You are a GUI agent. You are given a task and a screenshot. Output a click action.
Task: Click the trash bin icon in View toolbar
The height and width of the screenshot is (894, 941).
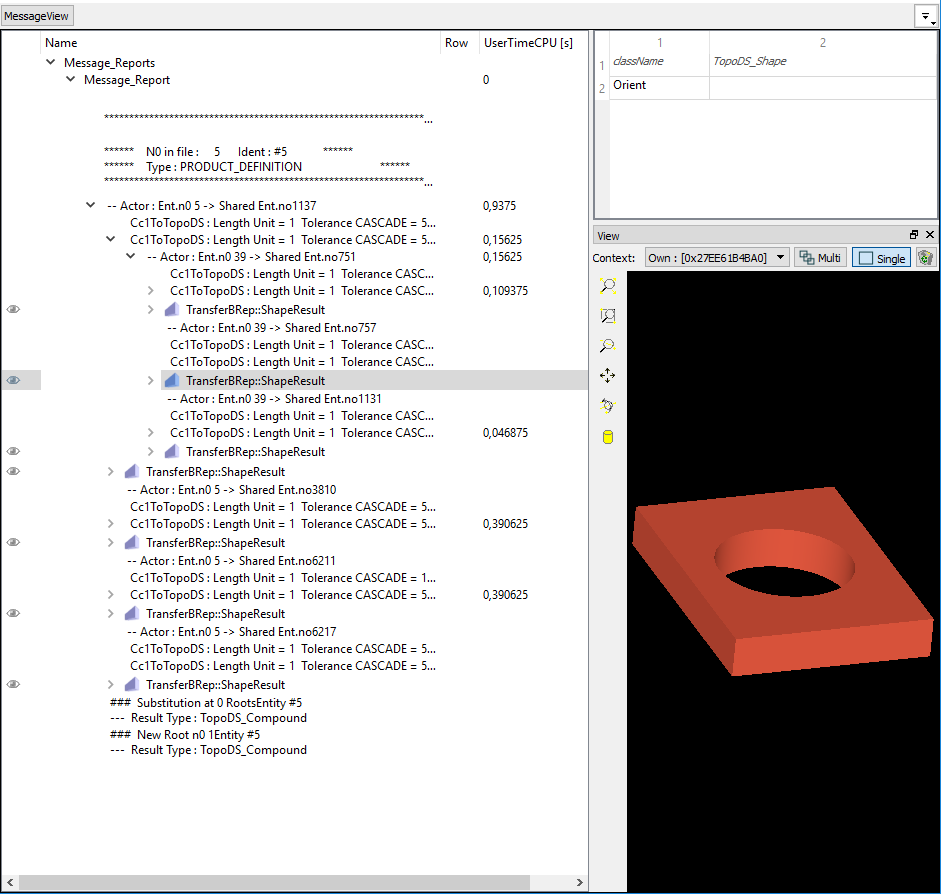[x=925, y=258]
